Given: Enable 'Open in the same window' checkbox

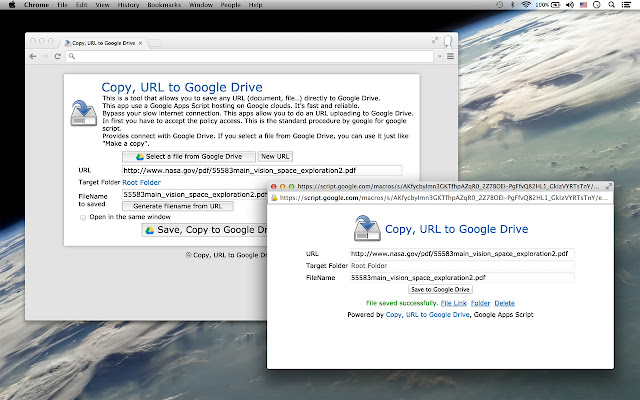Looking at the screenshot, I should (x=83, y=218).
